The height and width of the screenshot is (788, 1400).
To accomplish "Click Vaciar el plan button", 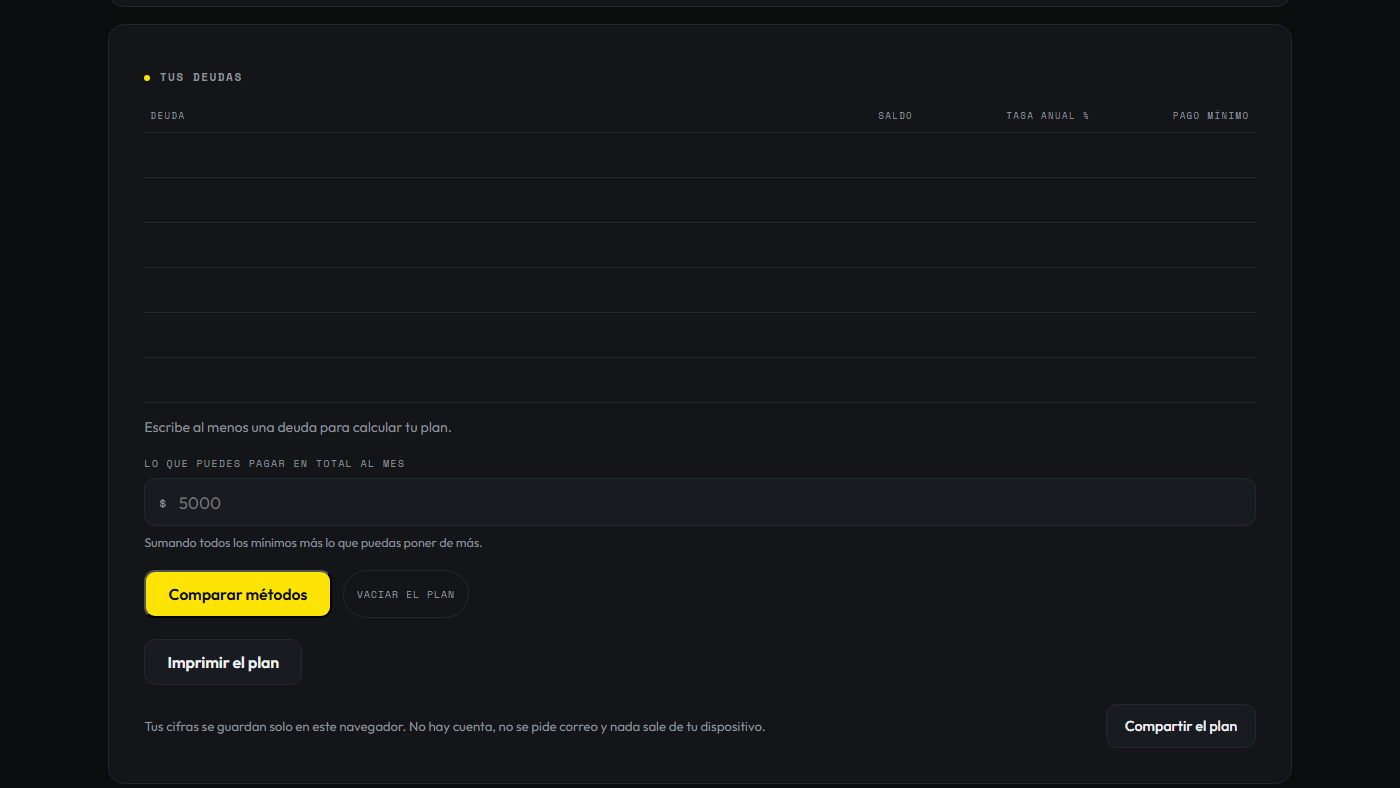I will (x=406, y=594).
